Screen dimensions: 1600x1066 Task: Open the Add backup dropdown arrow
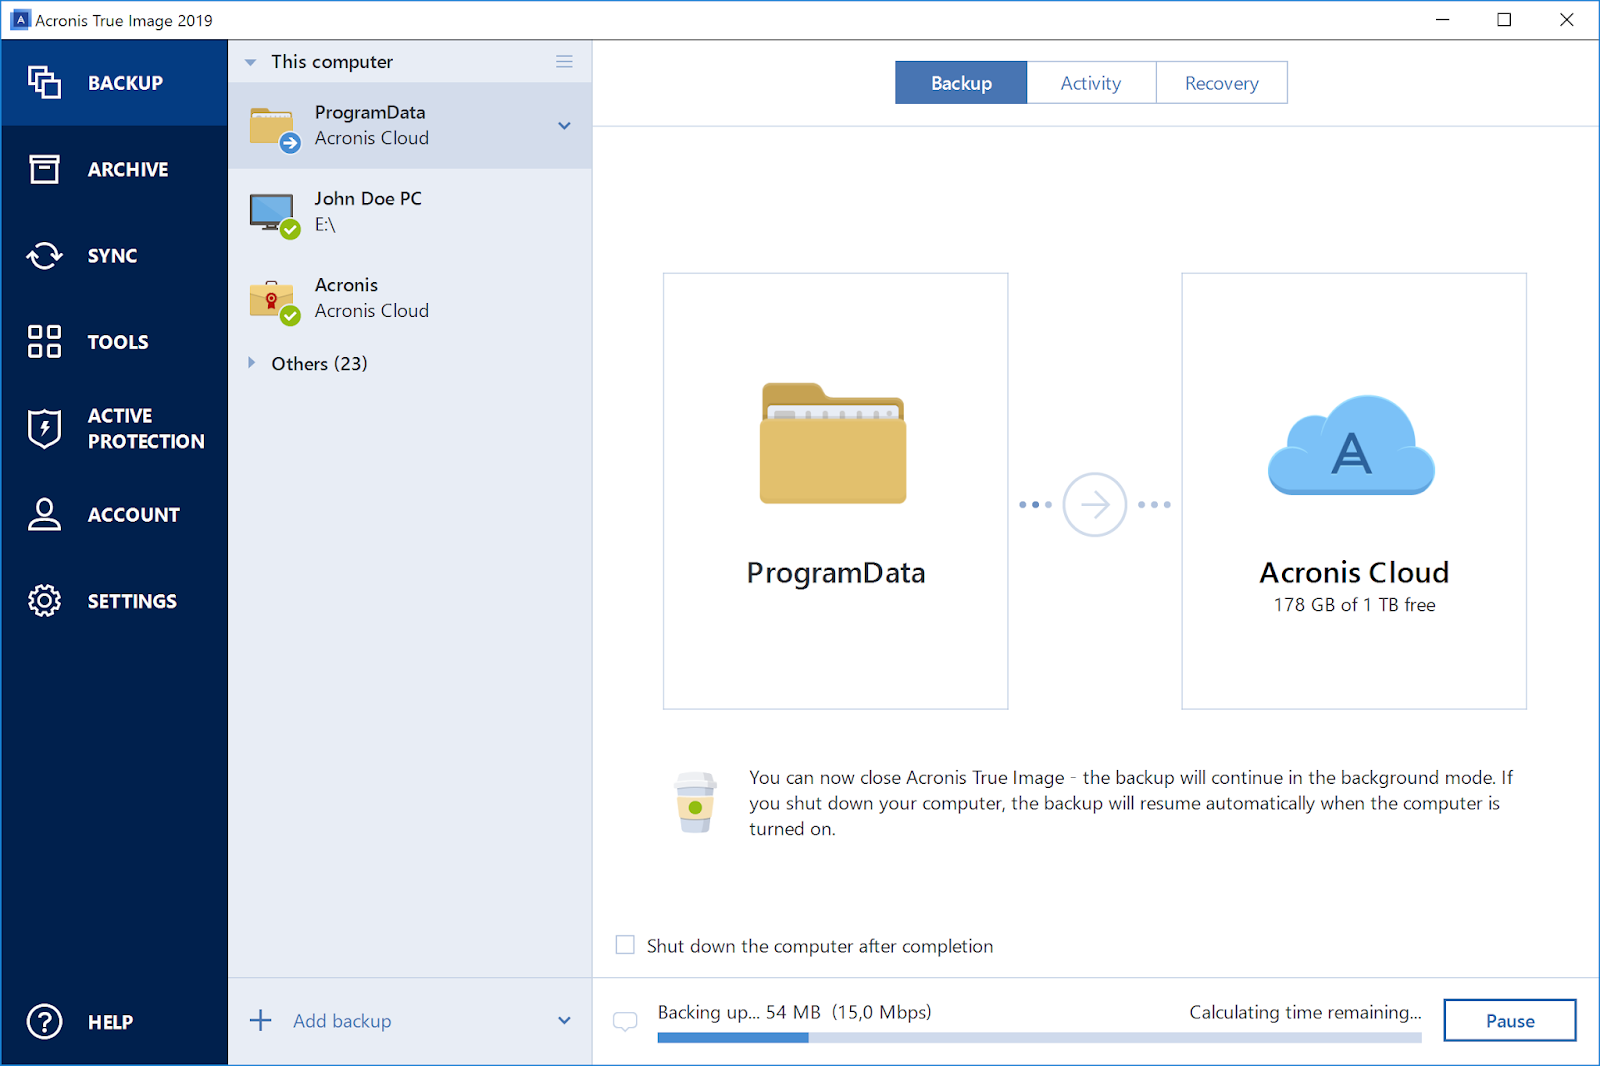(564, 1021)
